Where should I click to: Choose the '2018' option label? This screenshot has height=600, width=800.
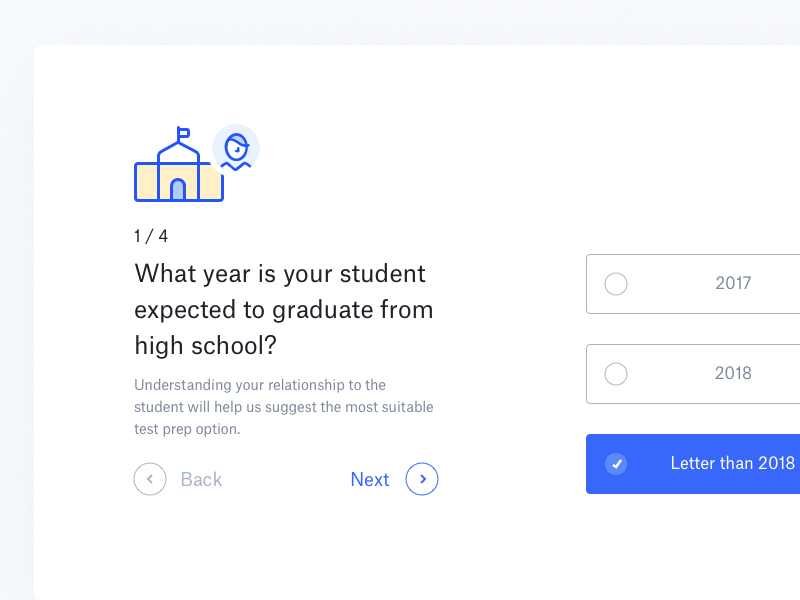[x=733, y=373]
